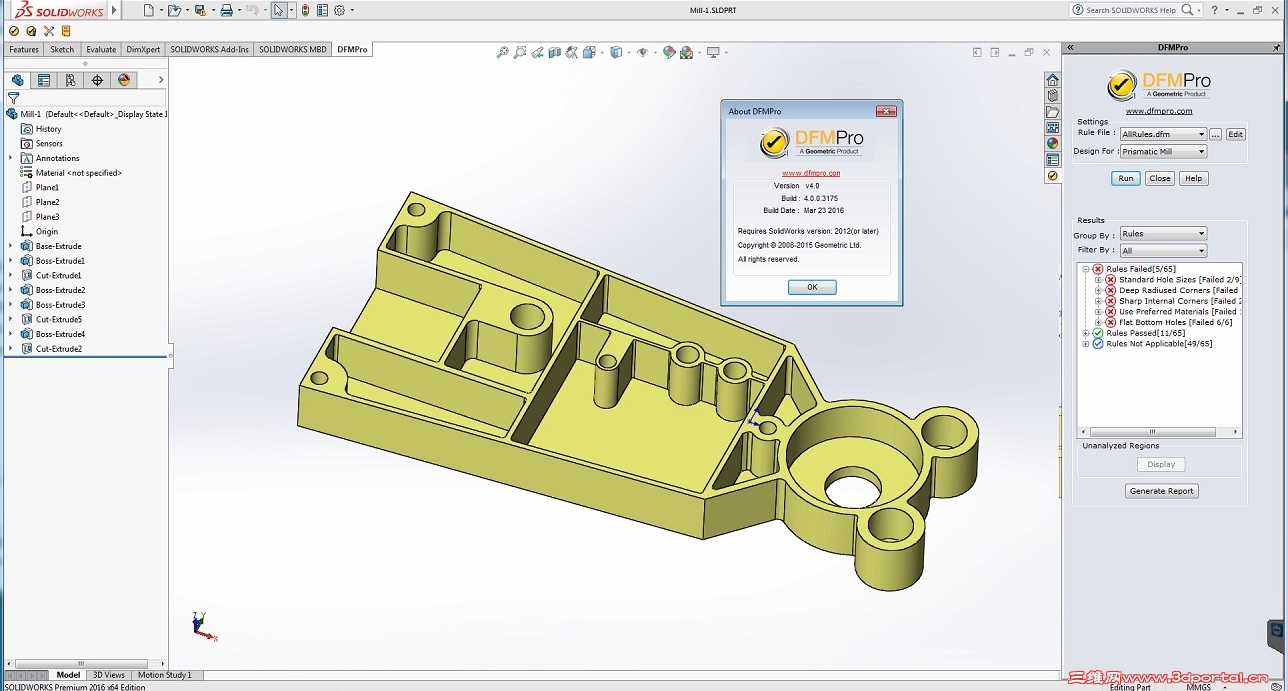
Task: Click Zoom to Fit icon
Action: pyautogui.click(x=503, y=52)
